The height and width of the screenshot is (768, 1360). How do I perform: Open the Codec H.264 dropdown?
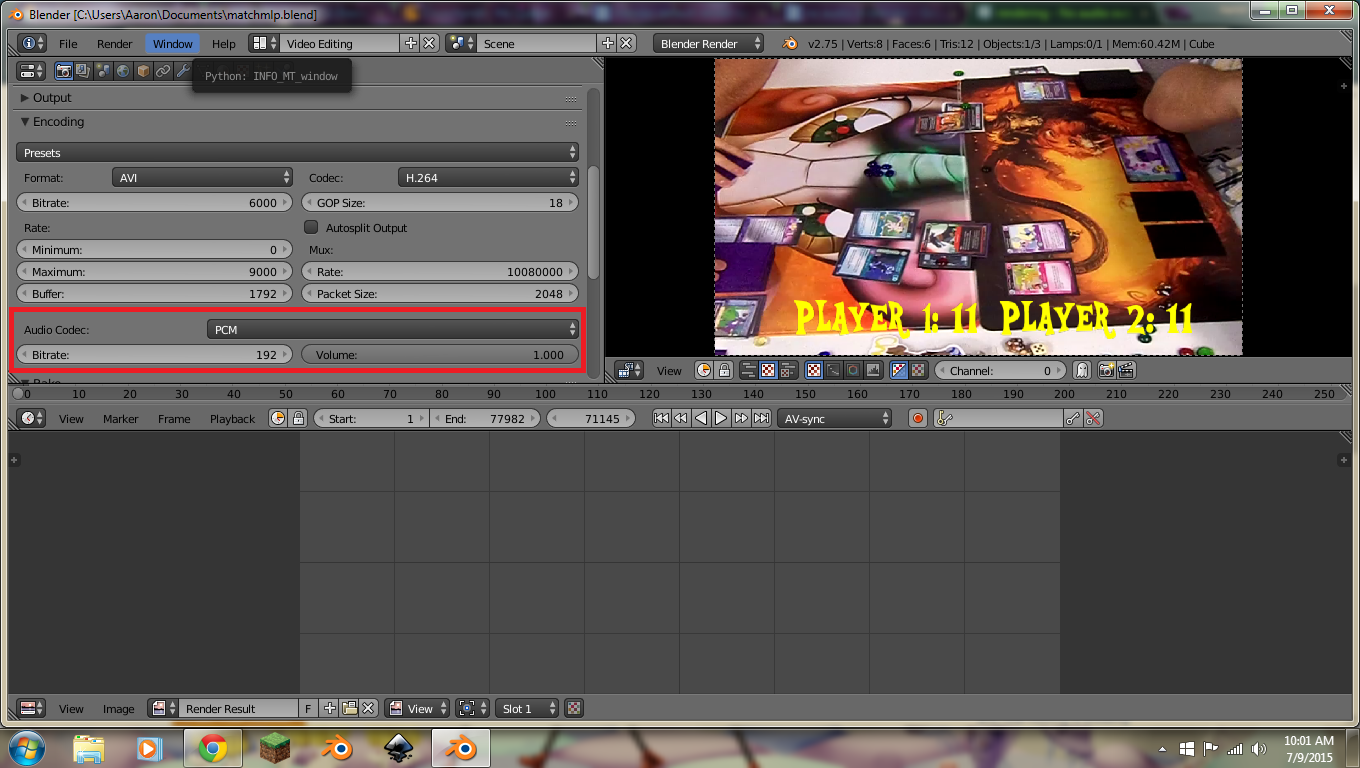coord(487,177)
